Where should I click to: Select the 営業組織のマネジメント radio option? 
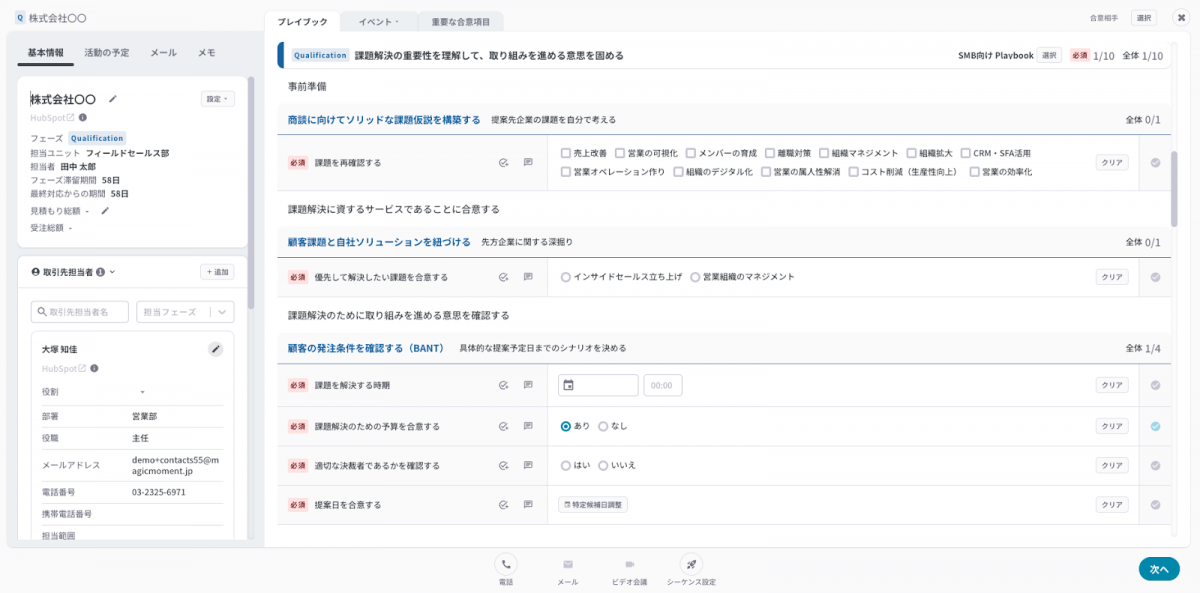[x=695, y=277]
